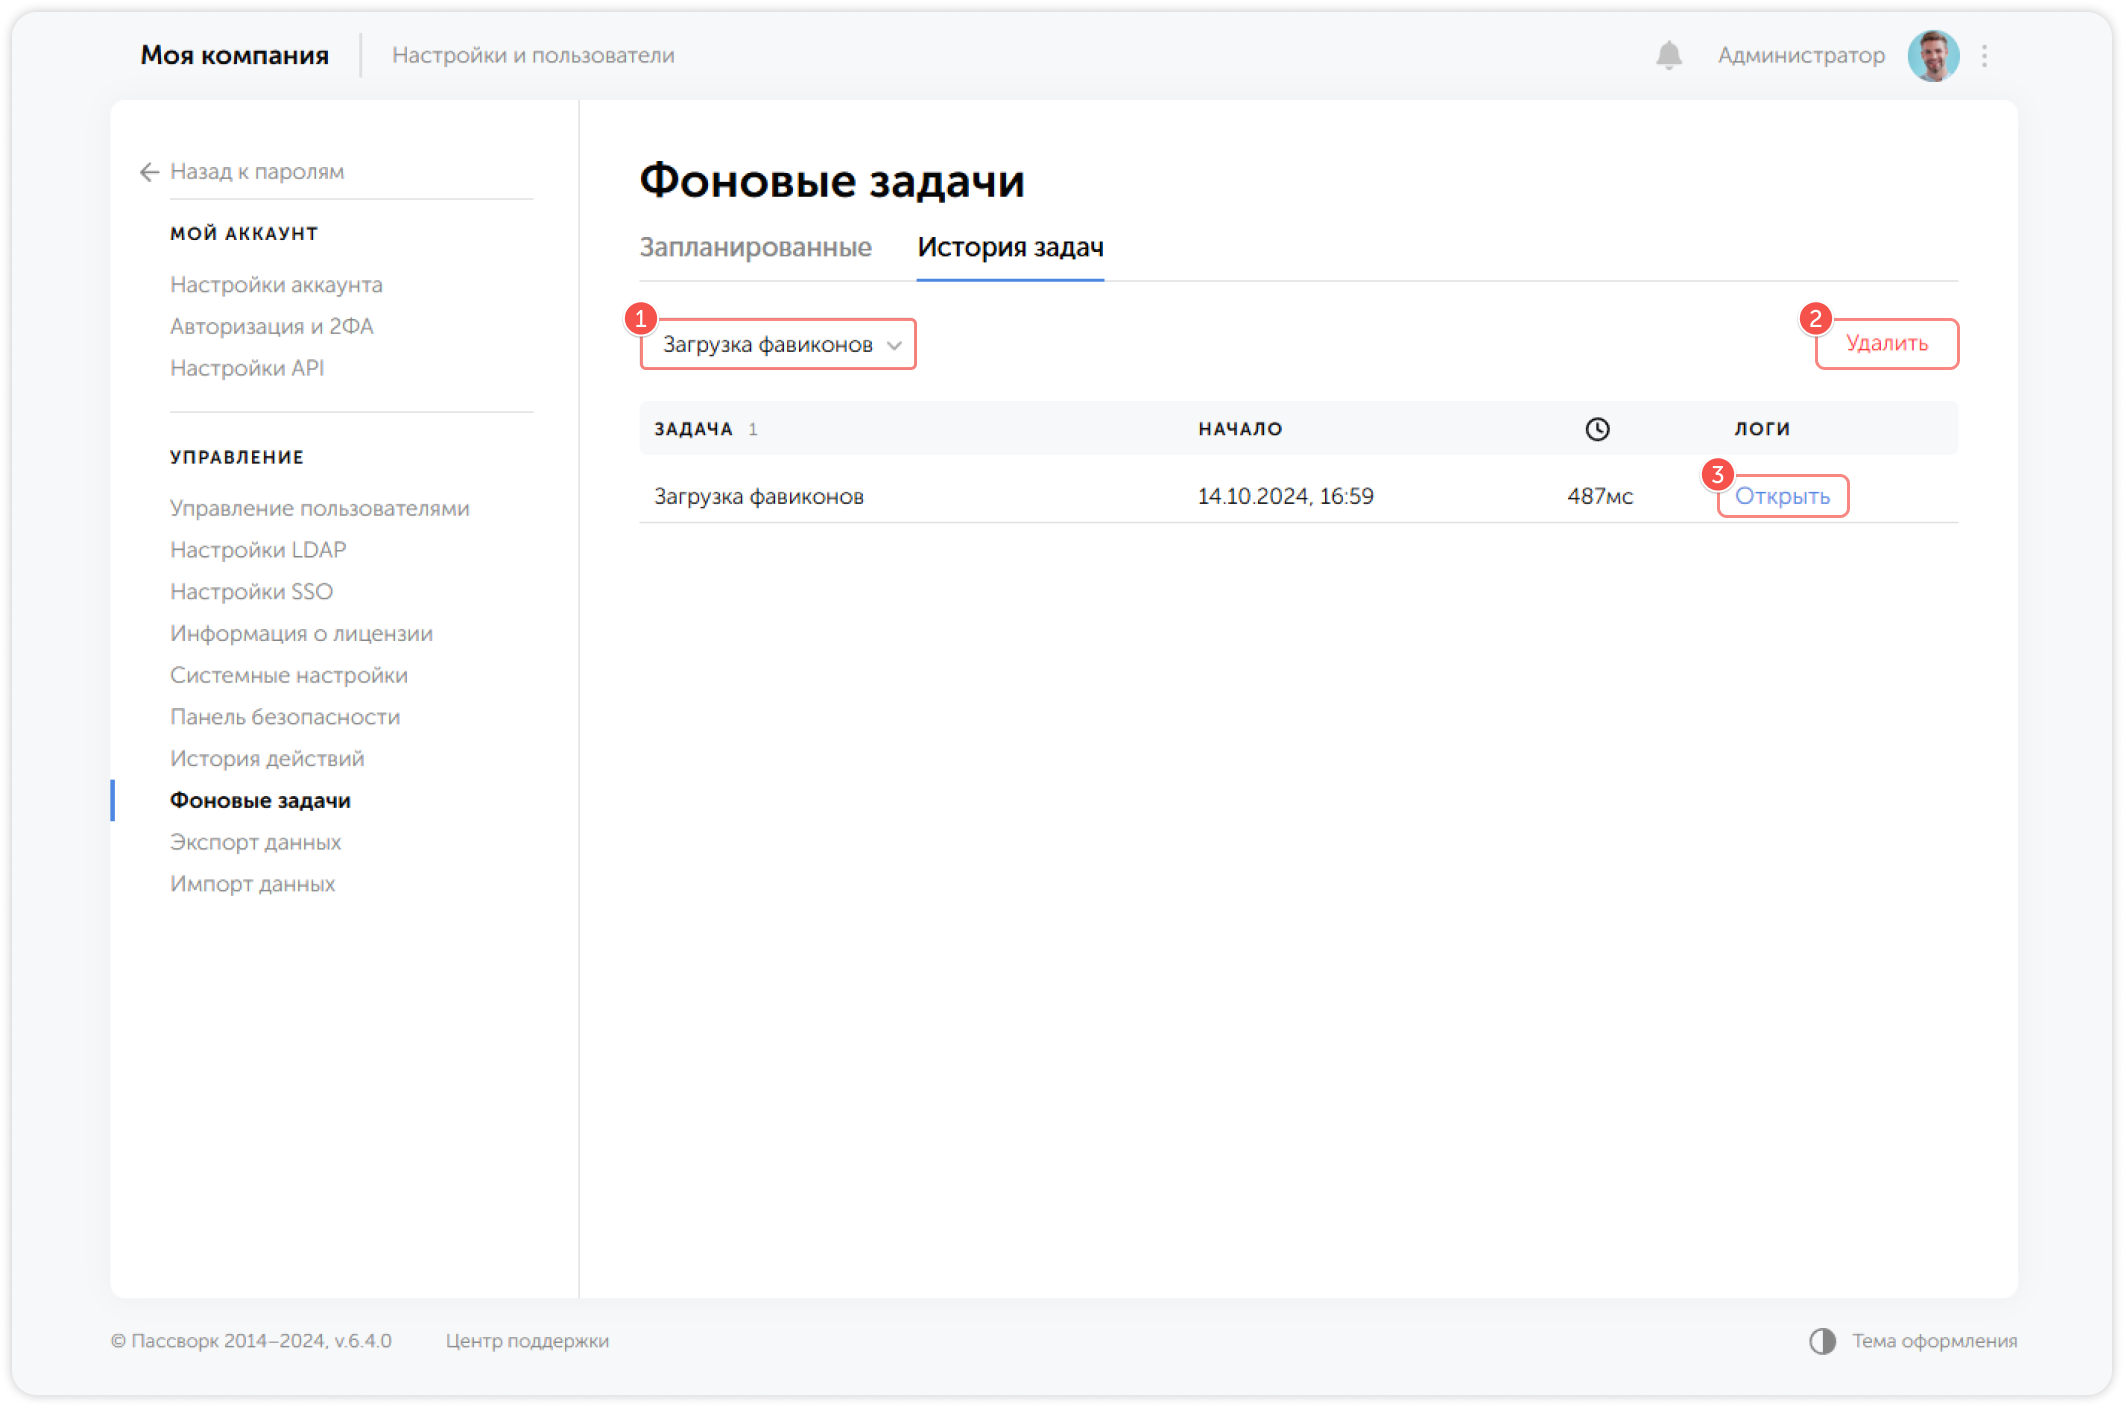Click the sort indicator next to 'ЗАДАЧА'
Image resolution: width=2124 pixels, height=1408 pixels.
point(754,429)
